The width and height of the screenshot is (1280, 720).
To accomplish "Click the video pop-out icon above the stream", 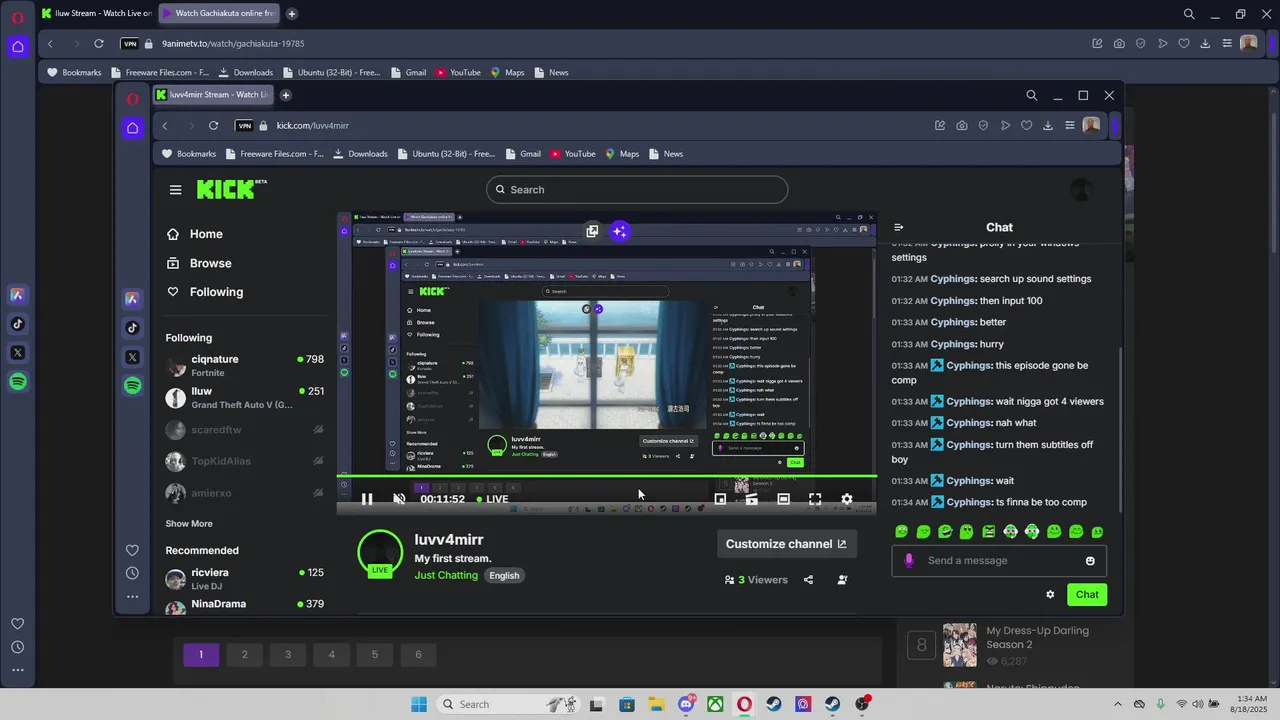I will coord(592,231).
